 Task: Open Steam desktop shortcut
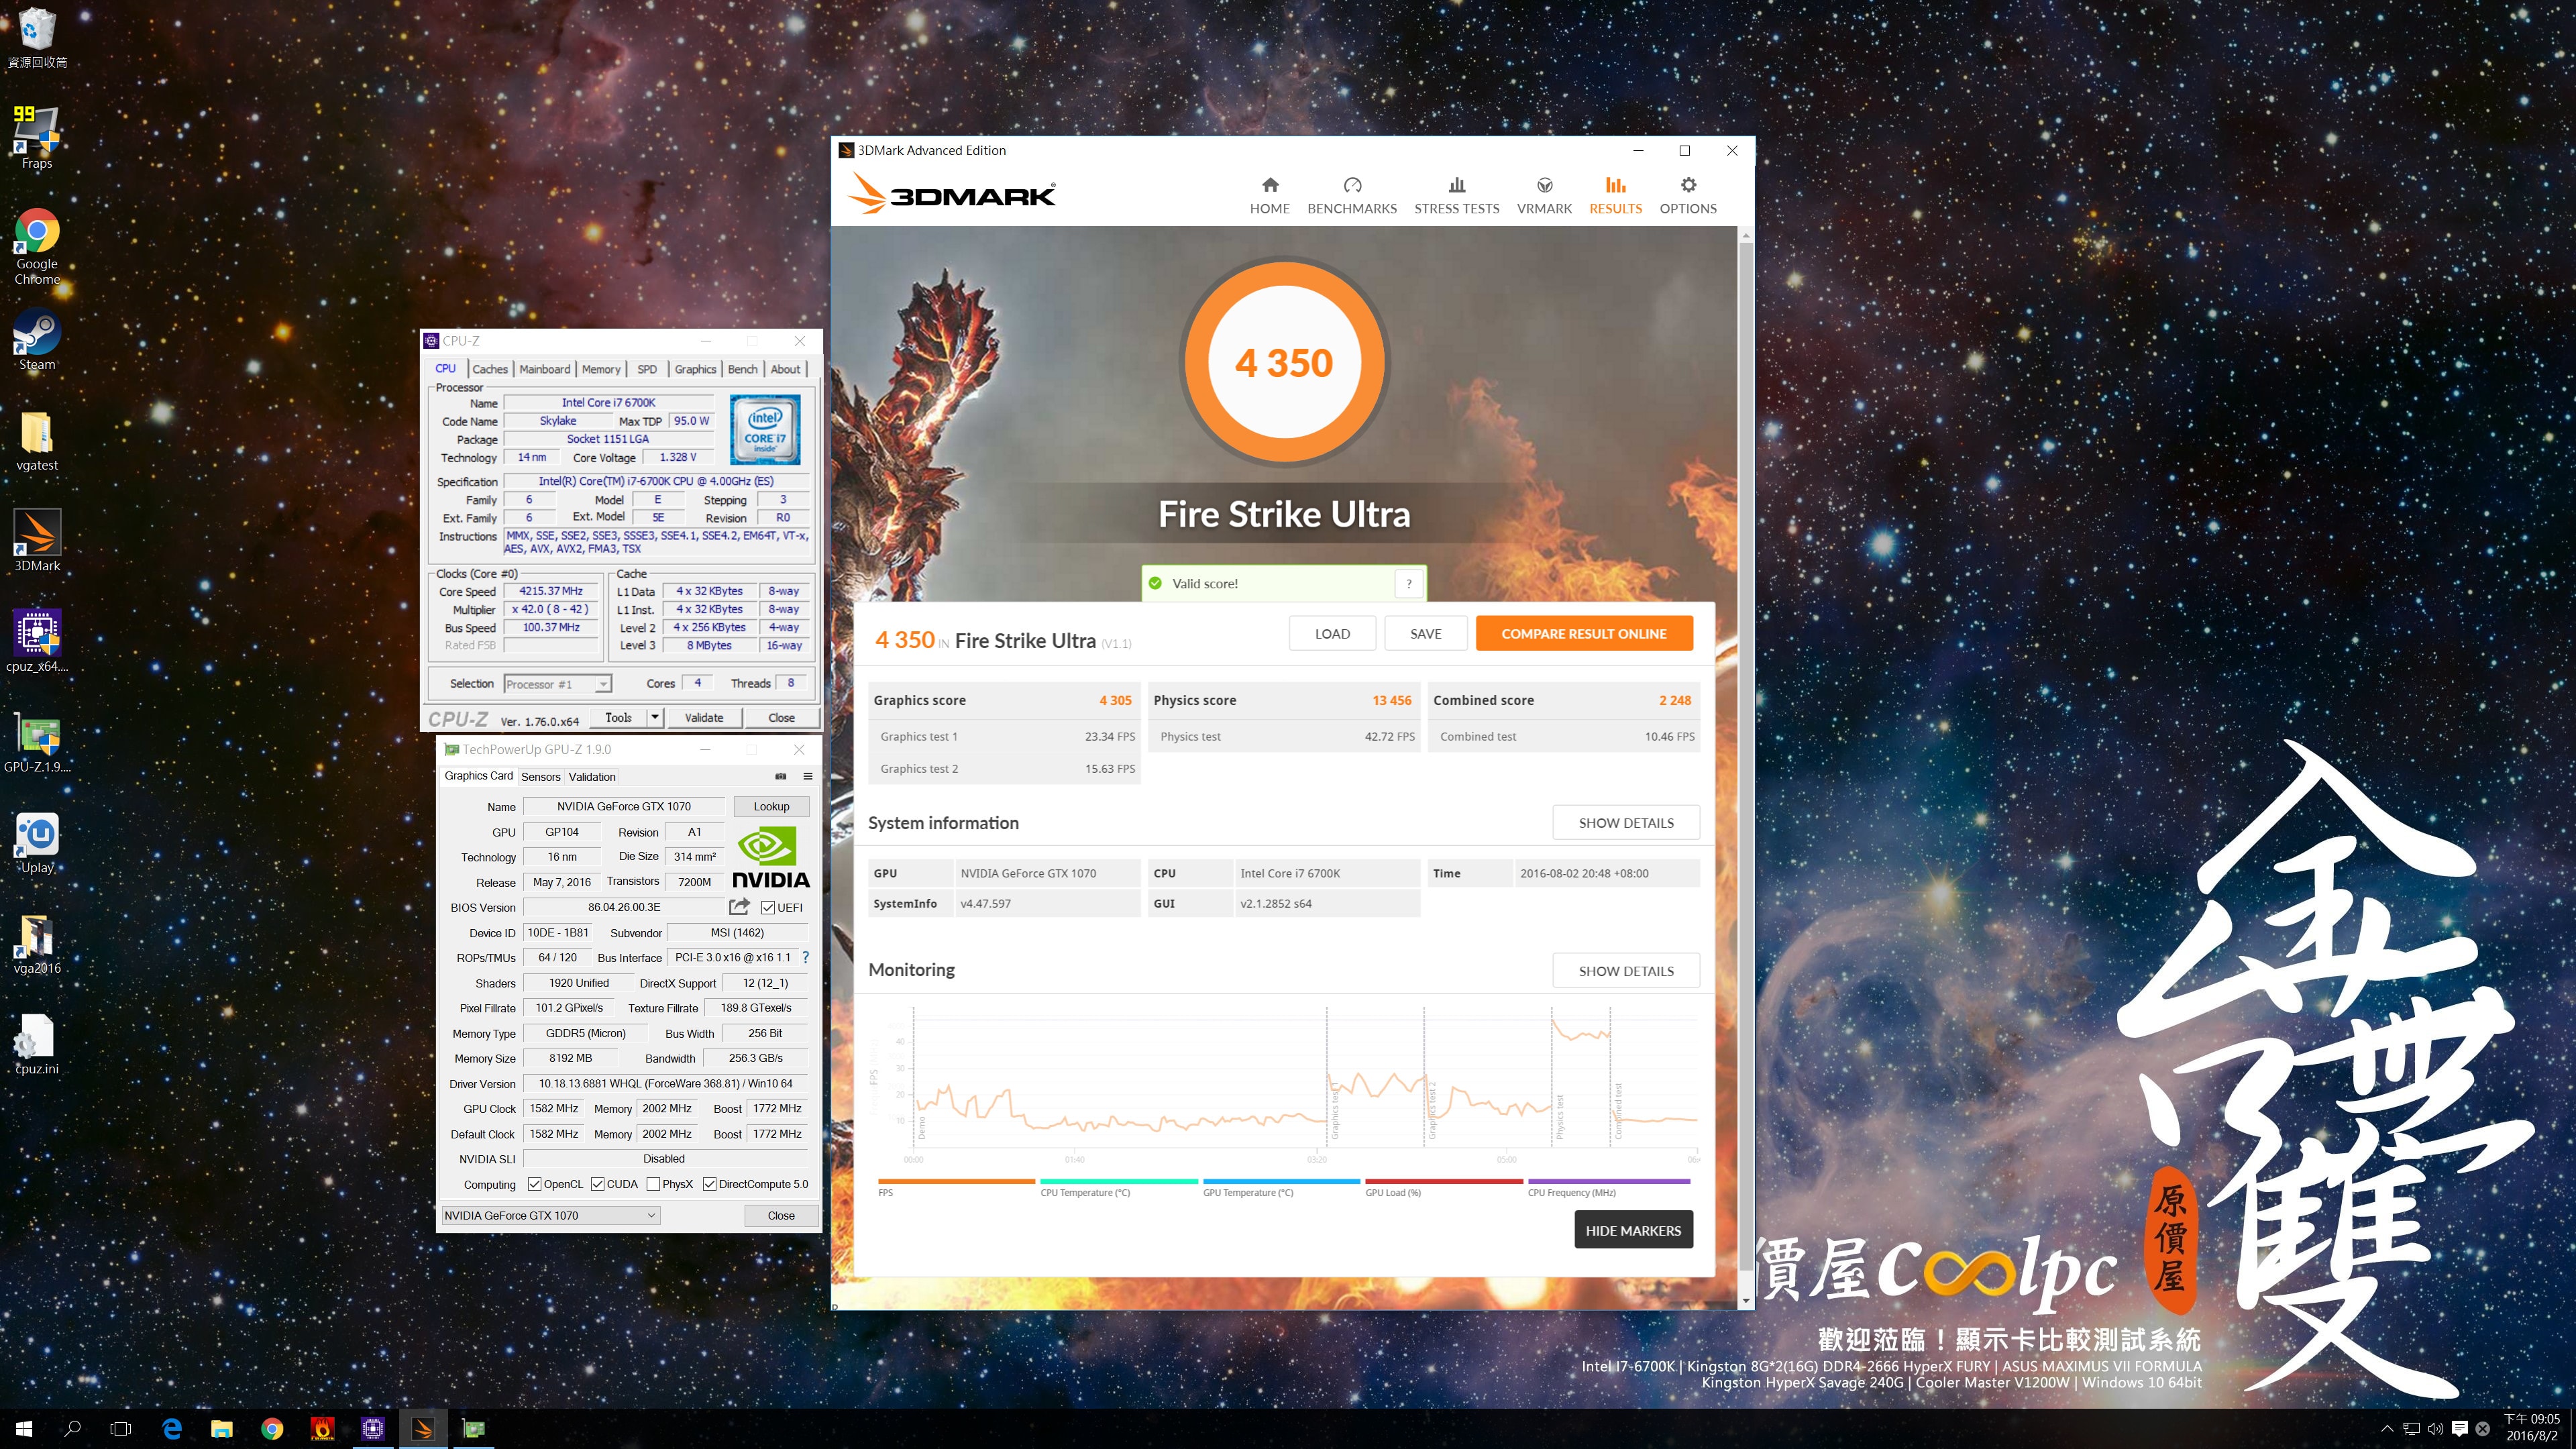(37, 340)
